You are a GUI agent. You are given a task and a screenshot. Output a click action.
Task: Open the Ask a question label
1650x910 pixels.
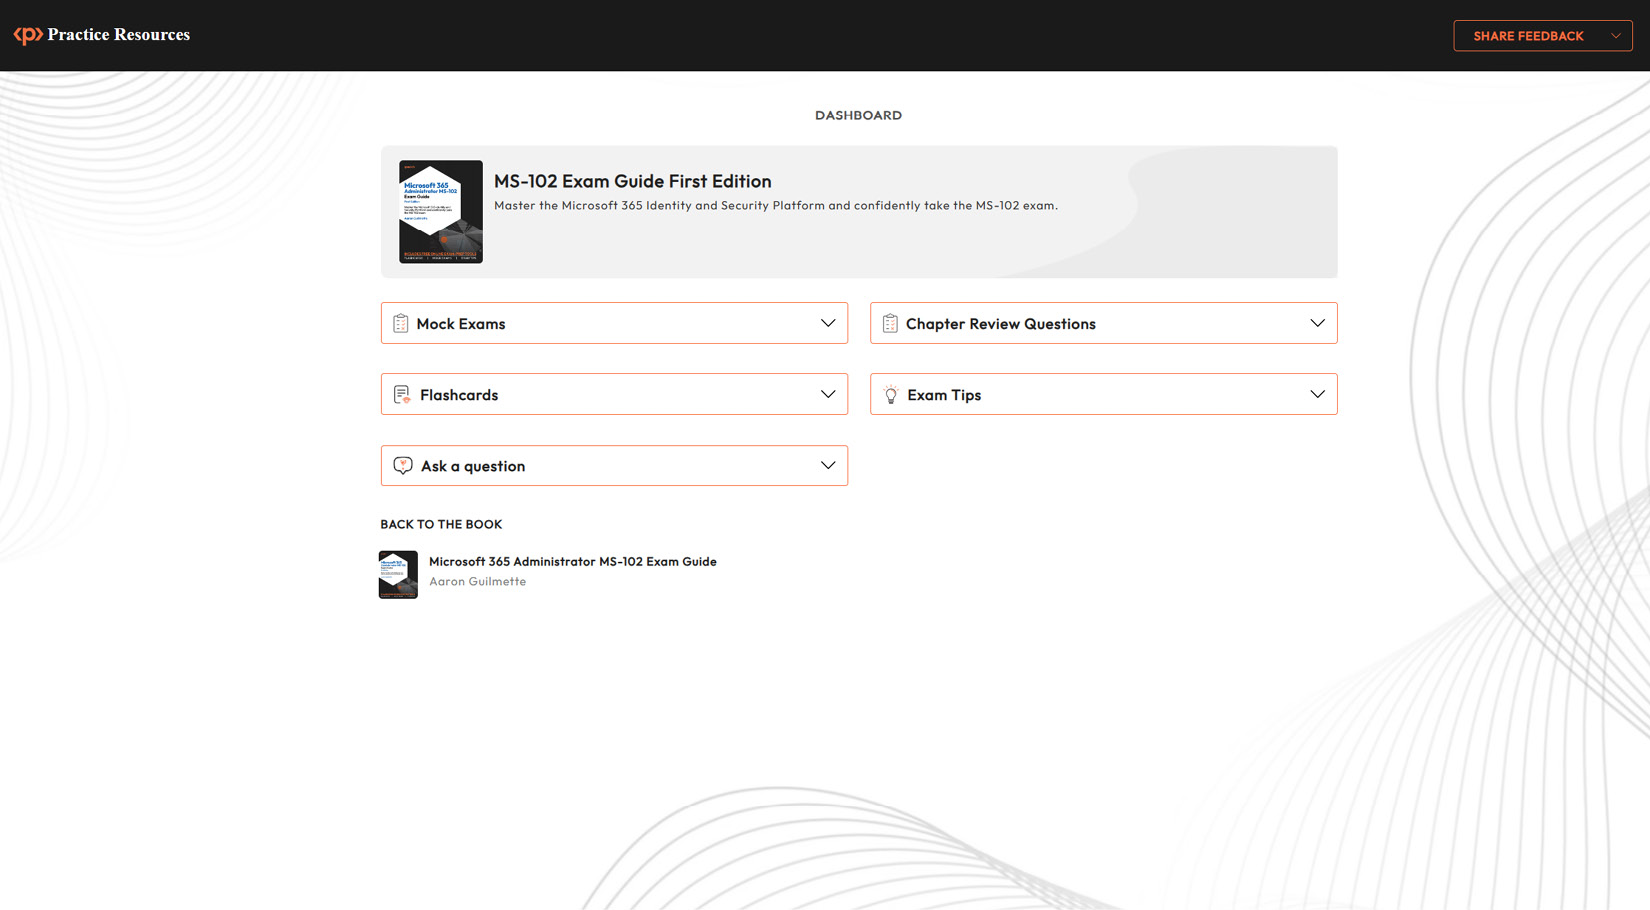coord(473,466)
